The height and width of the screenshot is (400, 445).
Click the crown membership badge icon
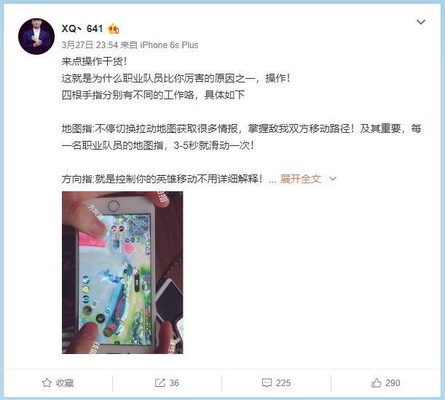coord(113,29)
